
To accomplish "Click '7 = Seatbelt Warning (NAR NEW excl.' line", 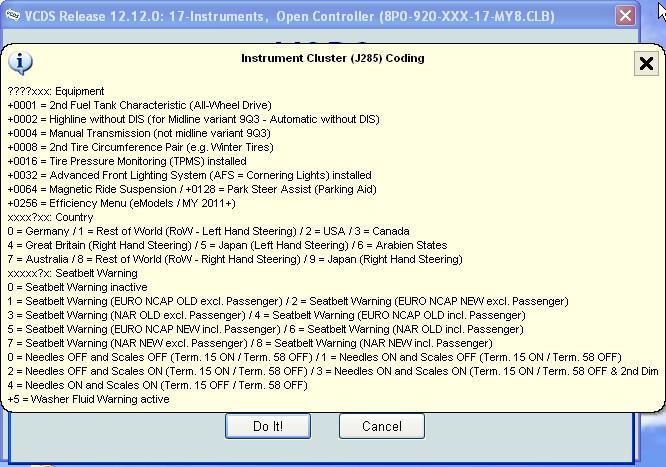I will [x=250, y=344].
